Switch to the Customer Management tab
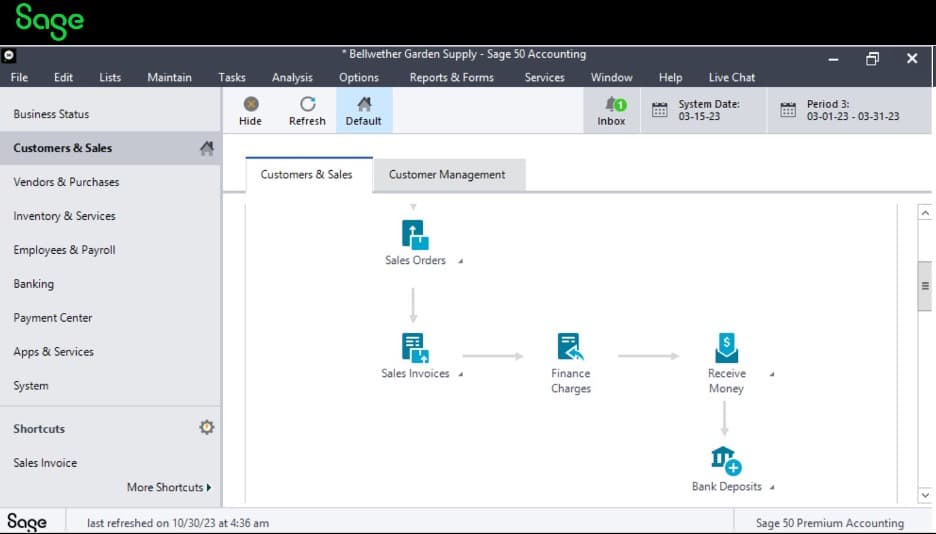Screen dimensions: 936x534 447,175
